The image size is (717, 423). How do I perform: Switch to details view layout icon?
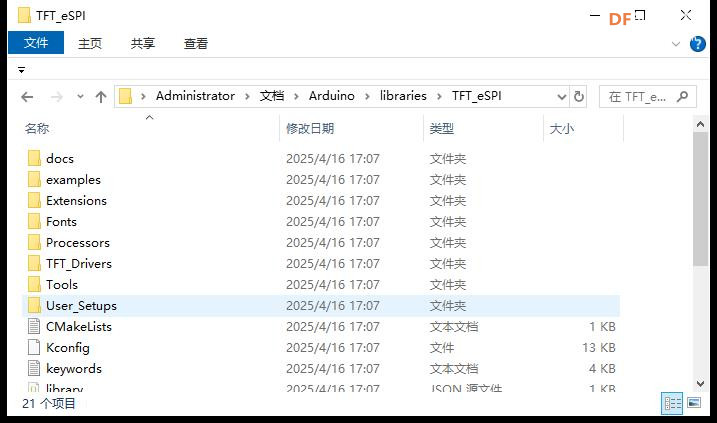(673, 403)
